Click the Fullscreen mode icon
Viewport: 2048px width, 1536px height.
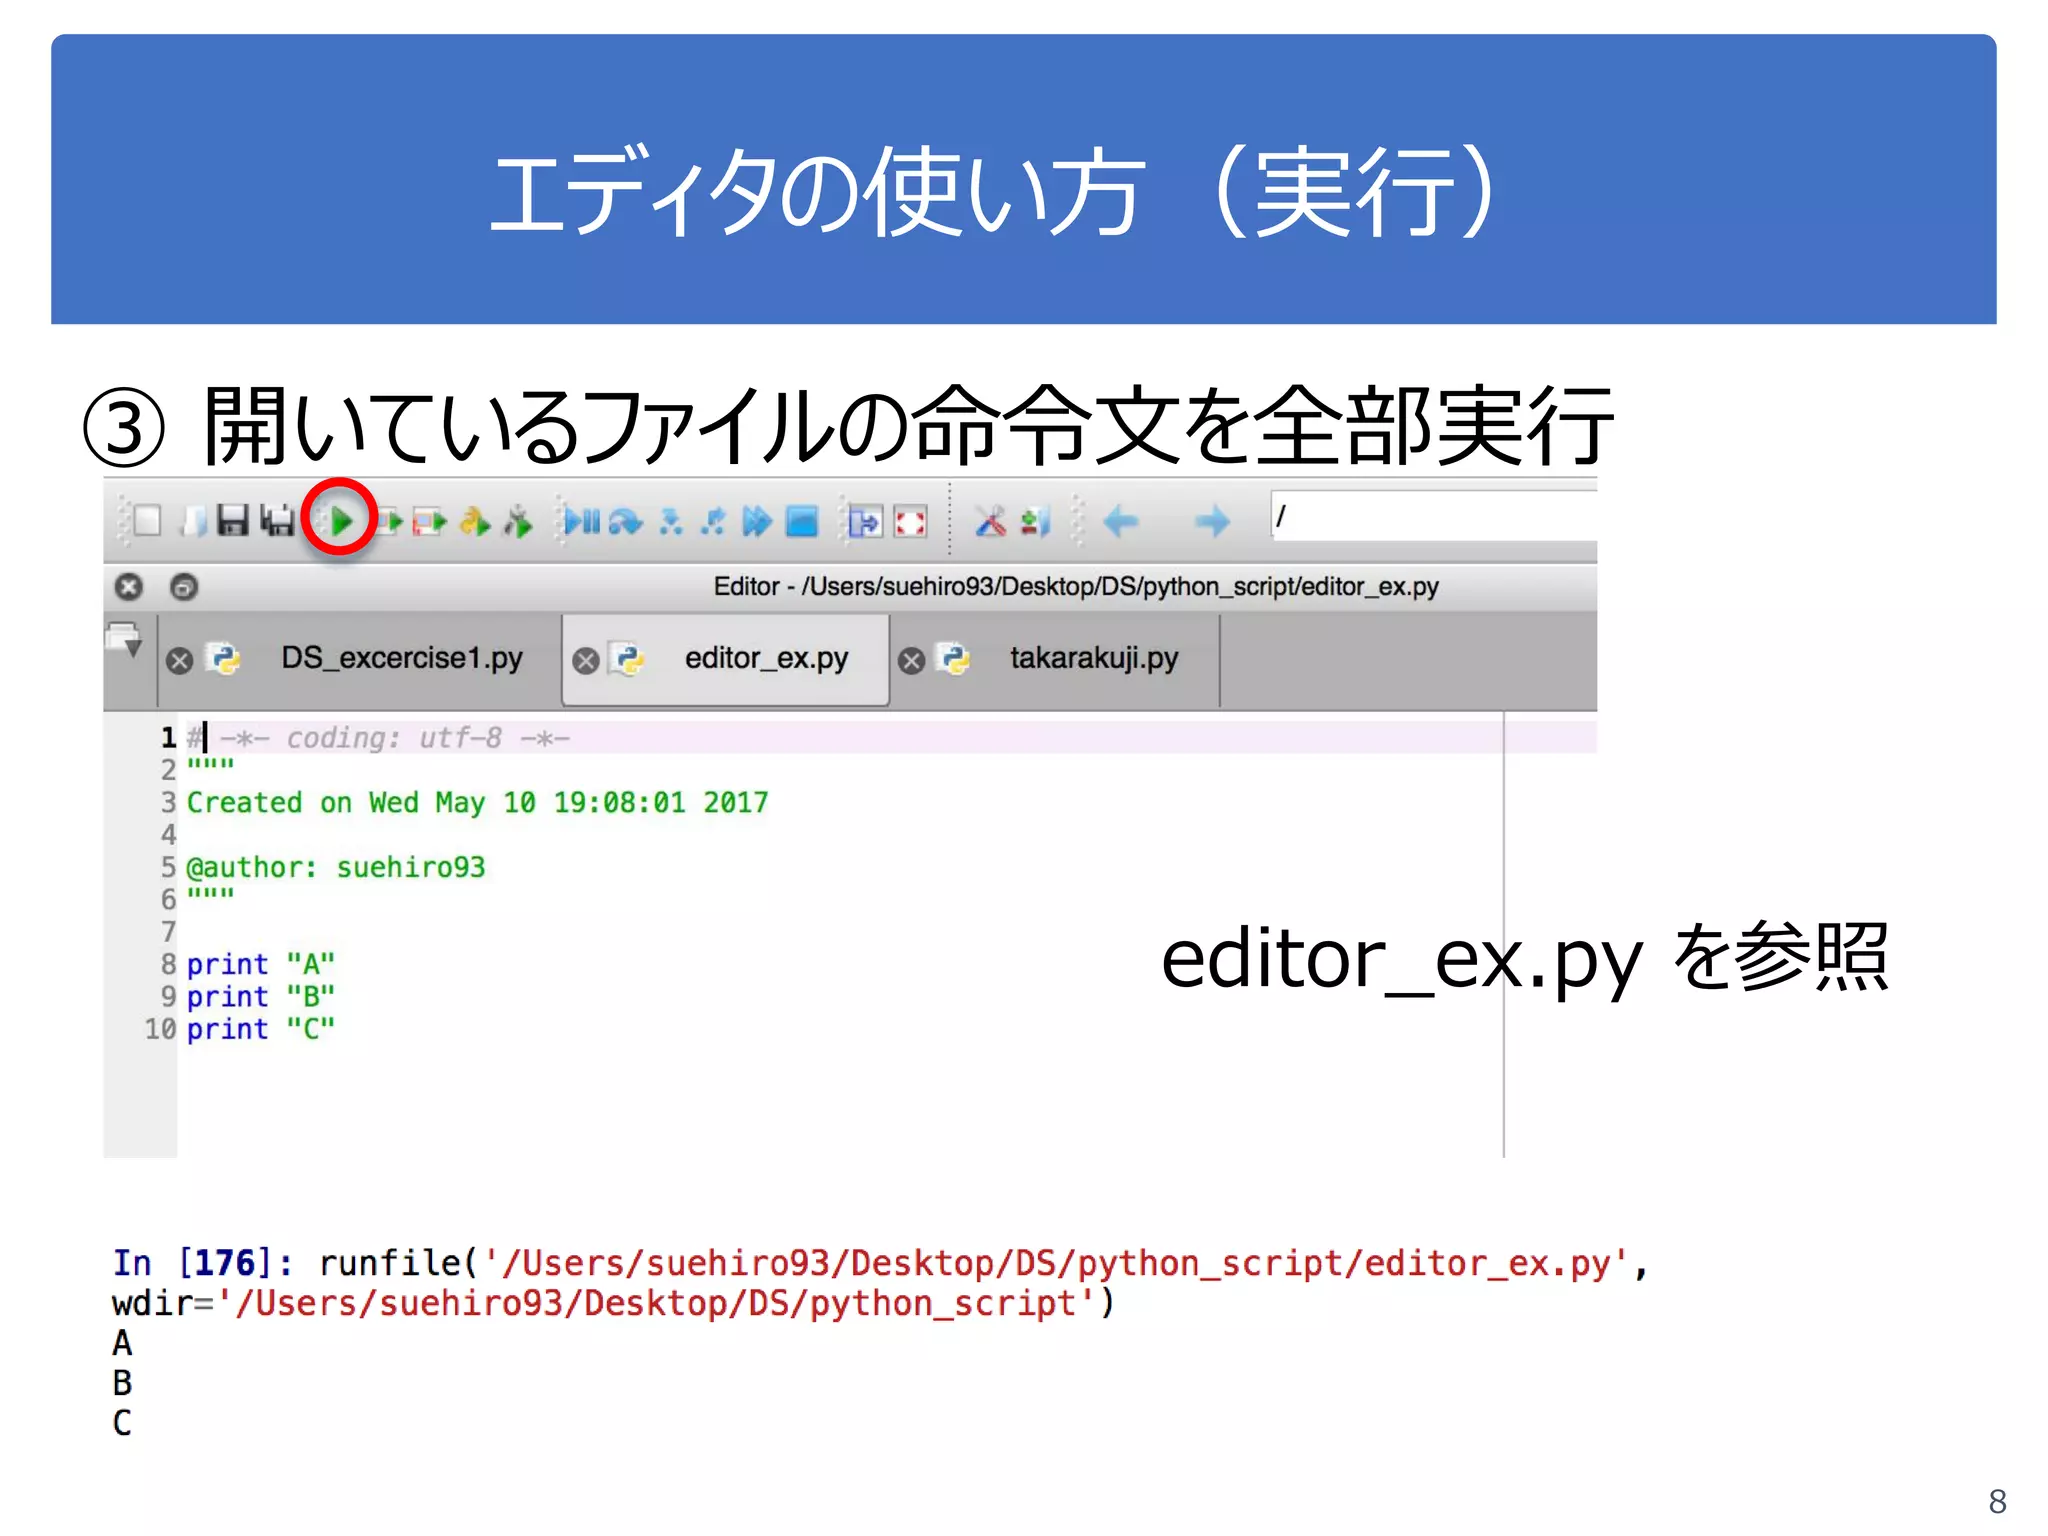click(910, 521)
